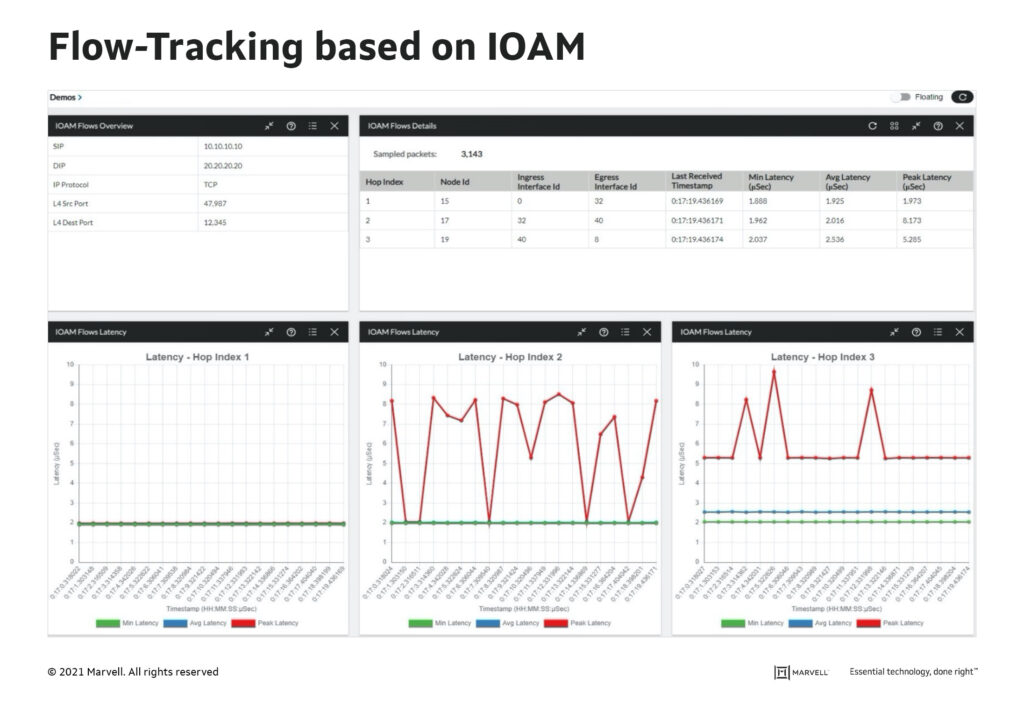The image size is (1024, 704).
Task: Sort by Min Latency column header
Action: [x=782, y=182]
